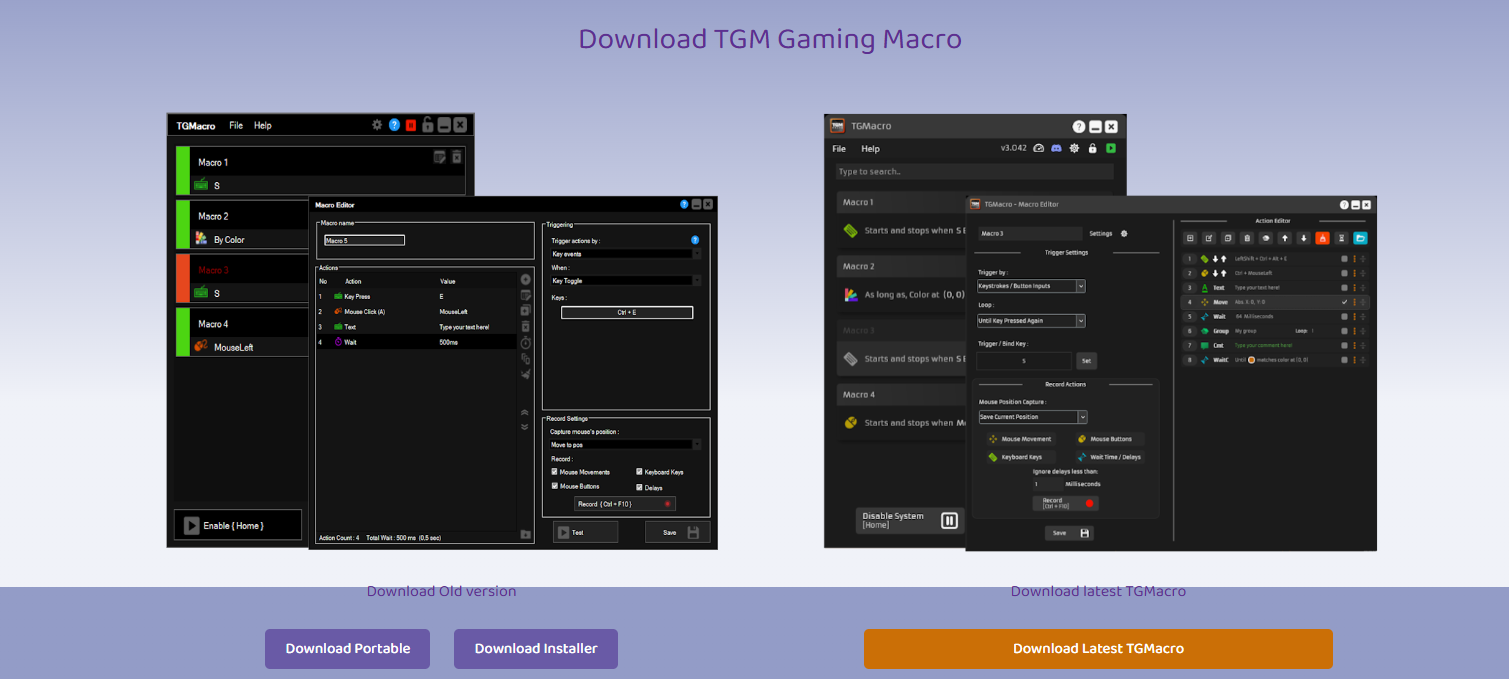Open Help menu in latest TGMacro window

(x=871, y=148)
